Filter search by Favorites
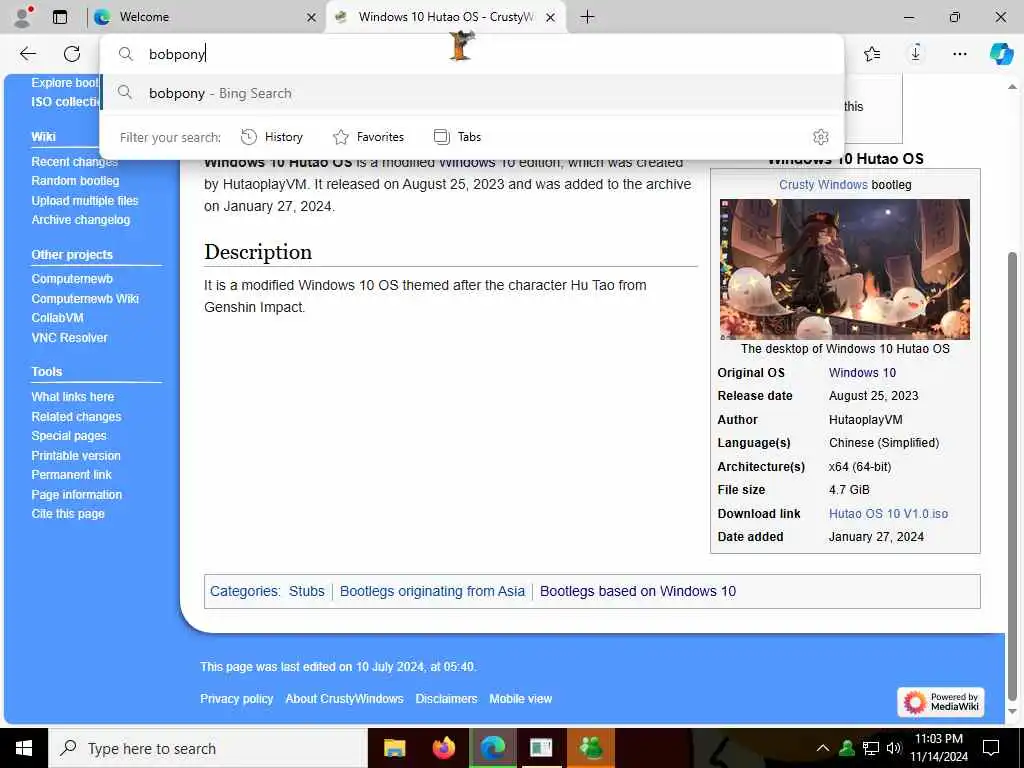 pyautogui.click(x=368, y=137)
